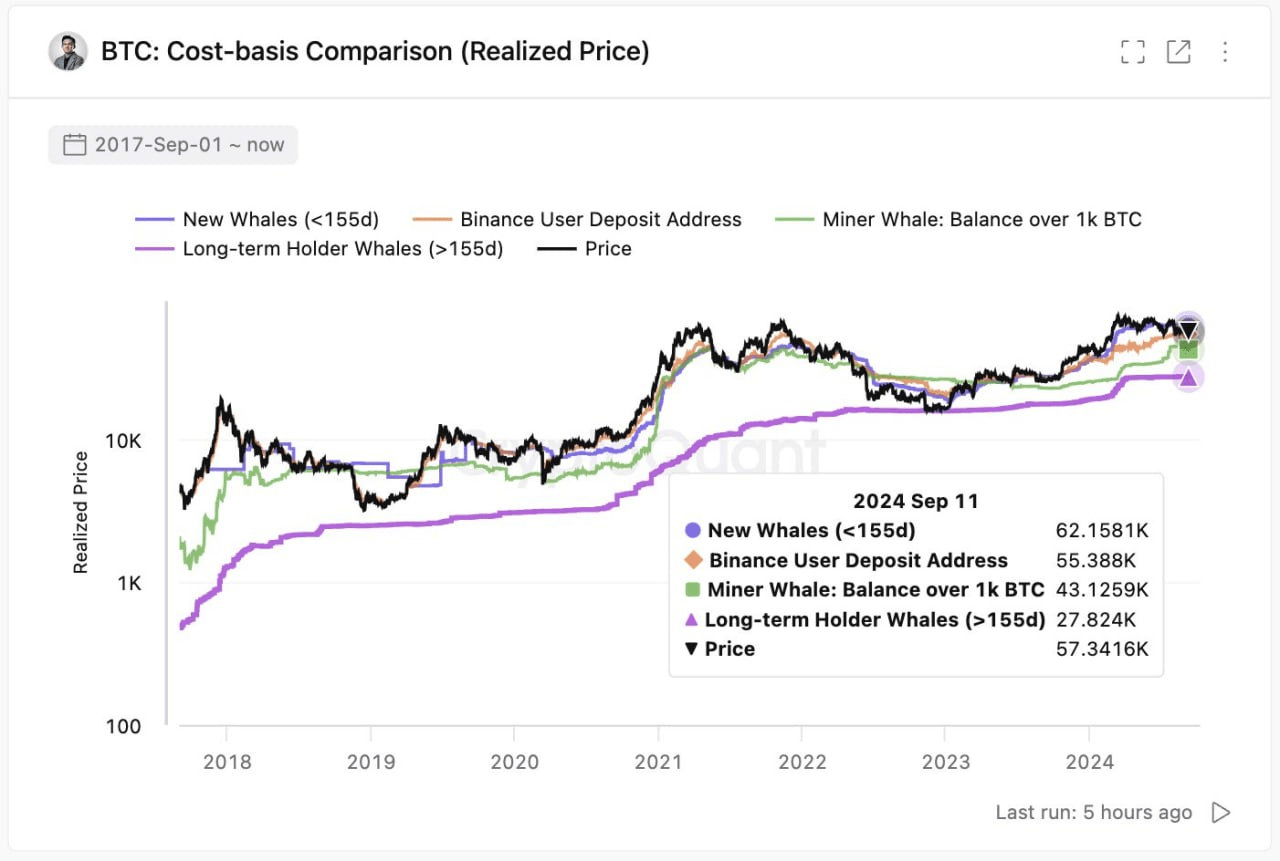
Task: Open the date range picker
Action: tap(173, 145)
